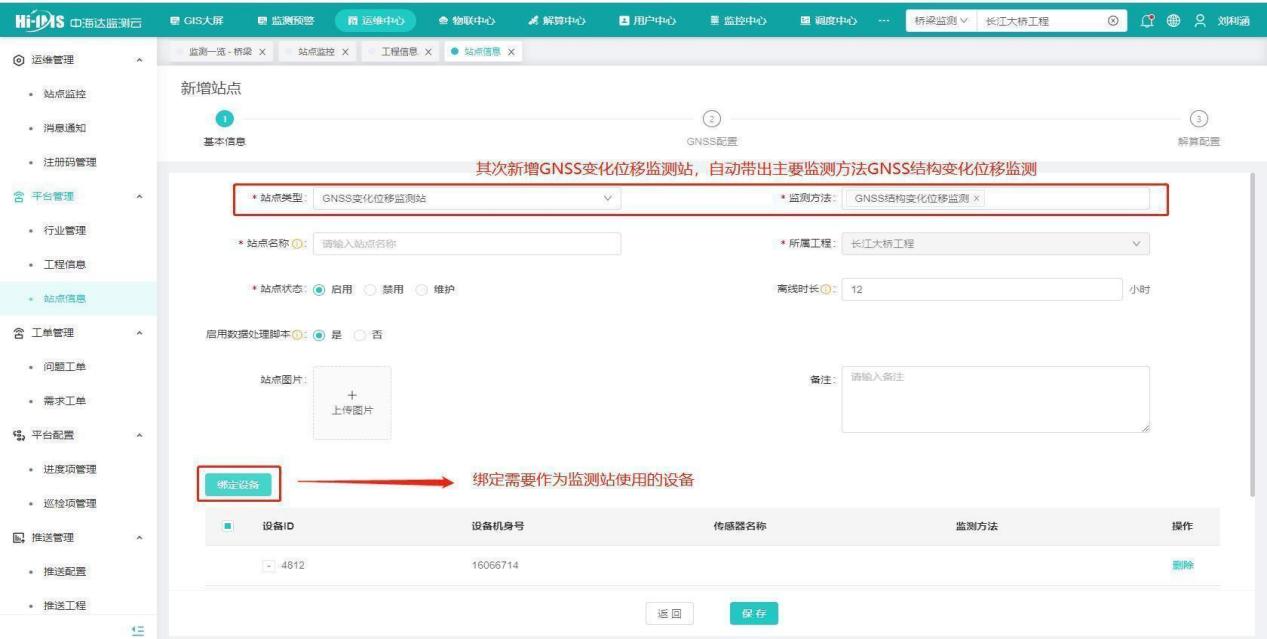Select 禁用 station status radio button
Image resolution: width=1267 pixels, height=639 pixels.
(x=371, y=290)
